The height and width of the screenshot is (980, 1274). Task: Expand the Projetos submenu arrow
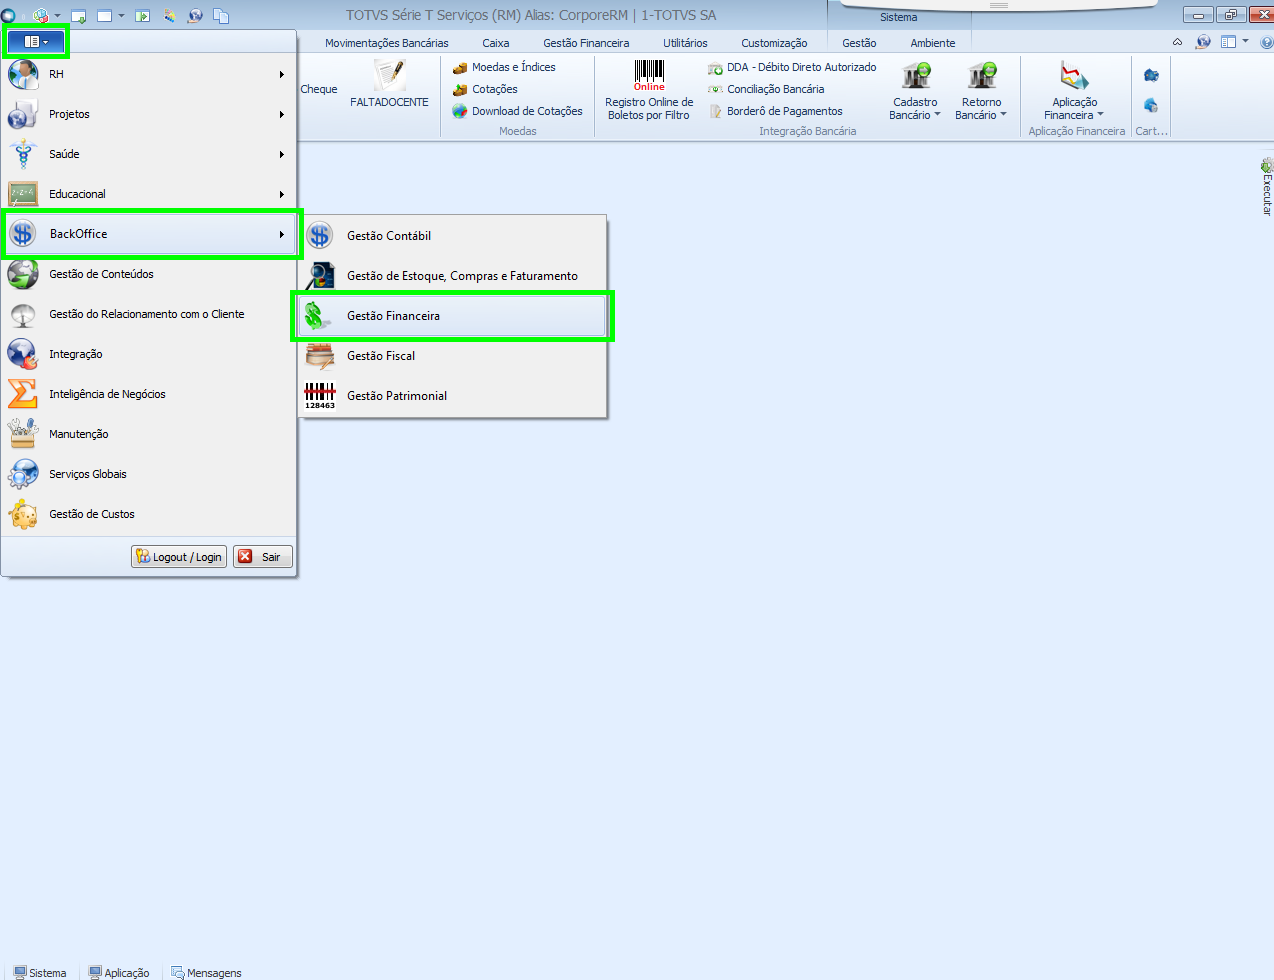282,115
